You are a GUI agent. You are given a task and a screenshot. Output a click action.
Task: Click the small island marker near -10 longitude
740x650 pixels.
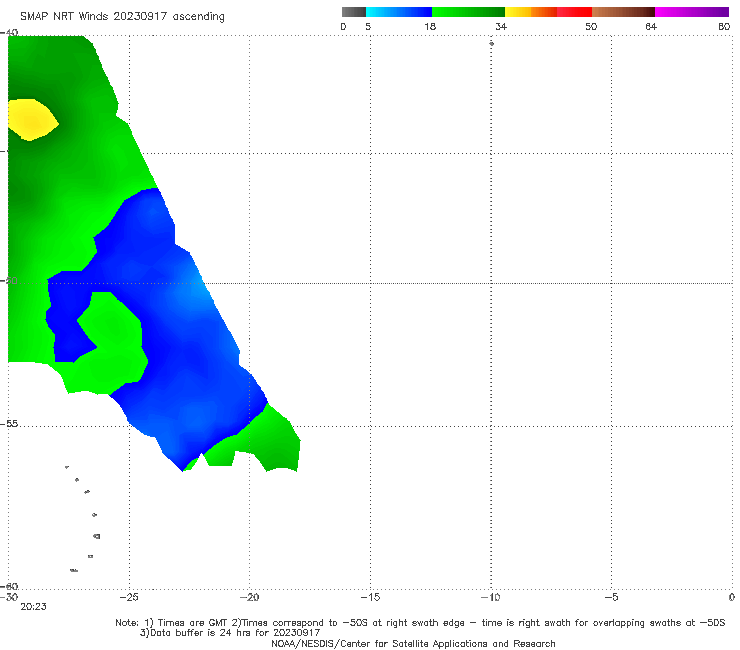[491, 43]
